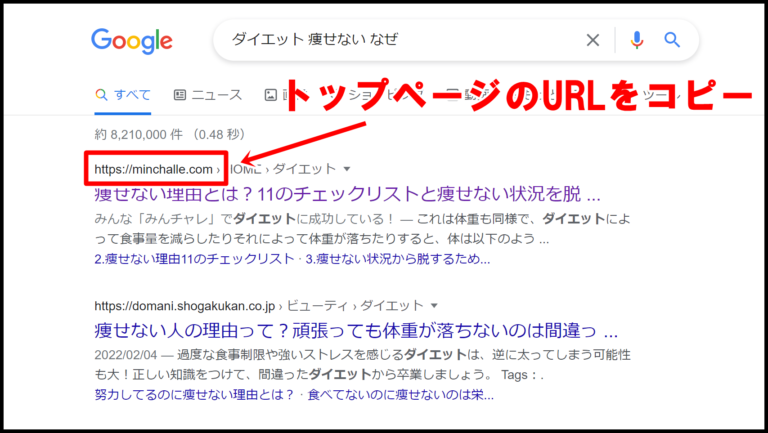Open the ニュース tab

point(208,95)
